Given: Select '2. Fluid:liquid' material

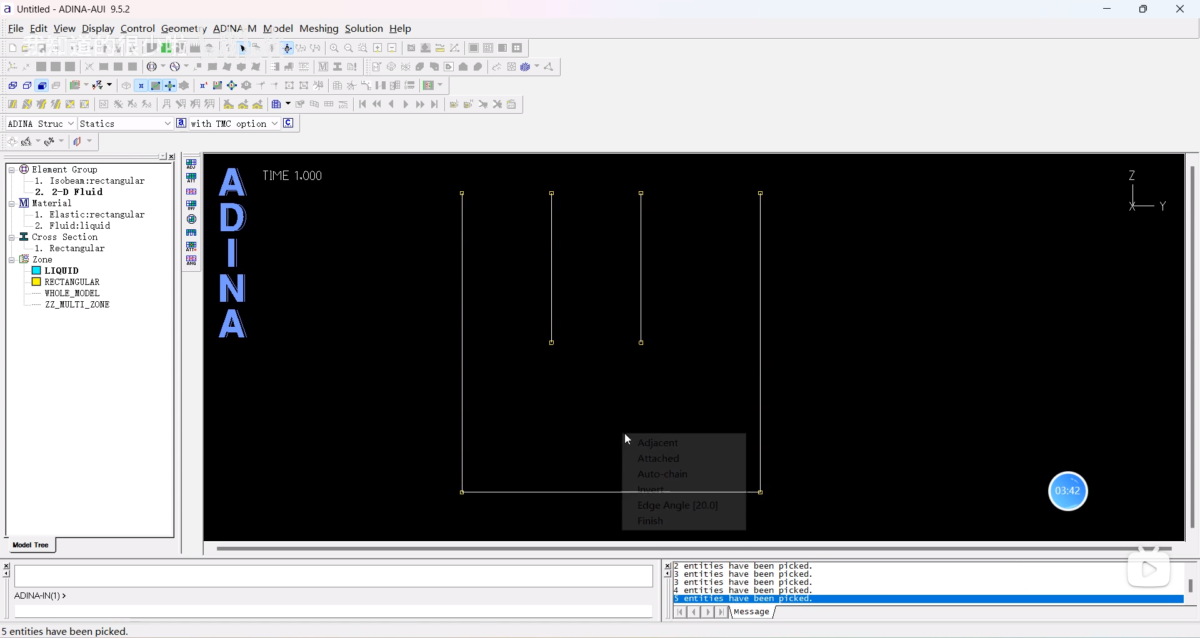Looking at the screenshot, I should pos(73,226).
